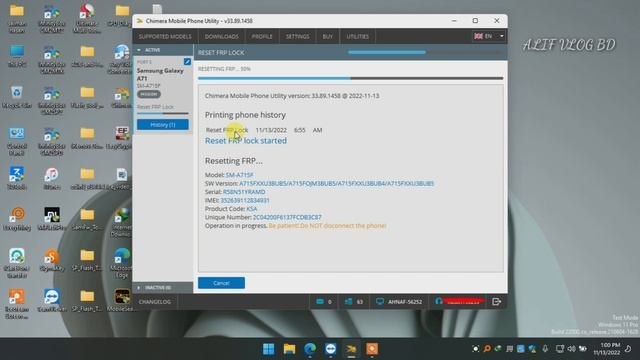Open the This PC desktop icon

pos(17,56)
